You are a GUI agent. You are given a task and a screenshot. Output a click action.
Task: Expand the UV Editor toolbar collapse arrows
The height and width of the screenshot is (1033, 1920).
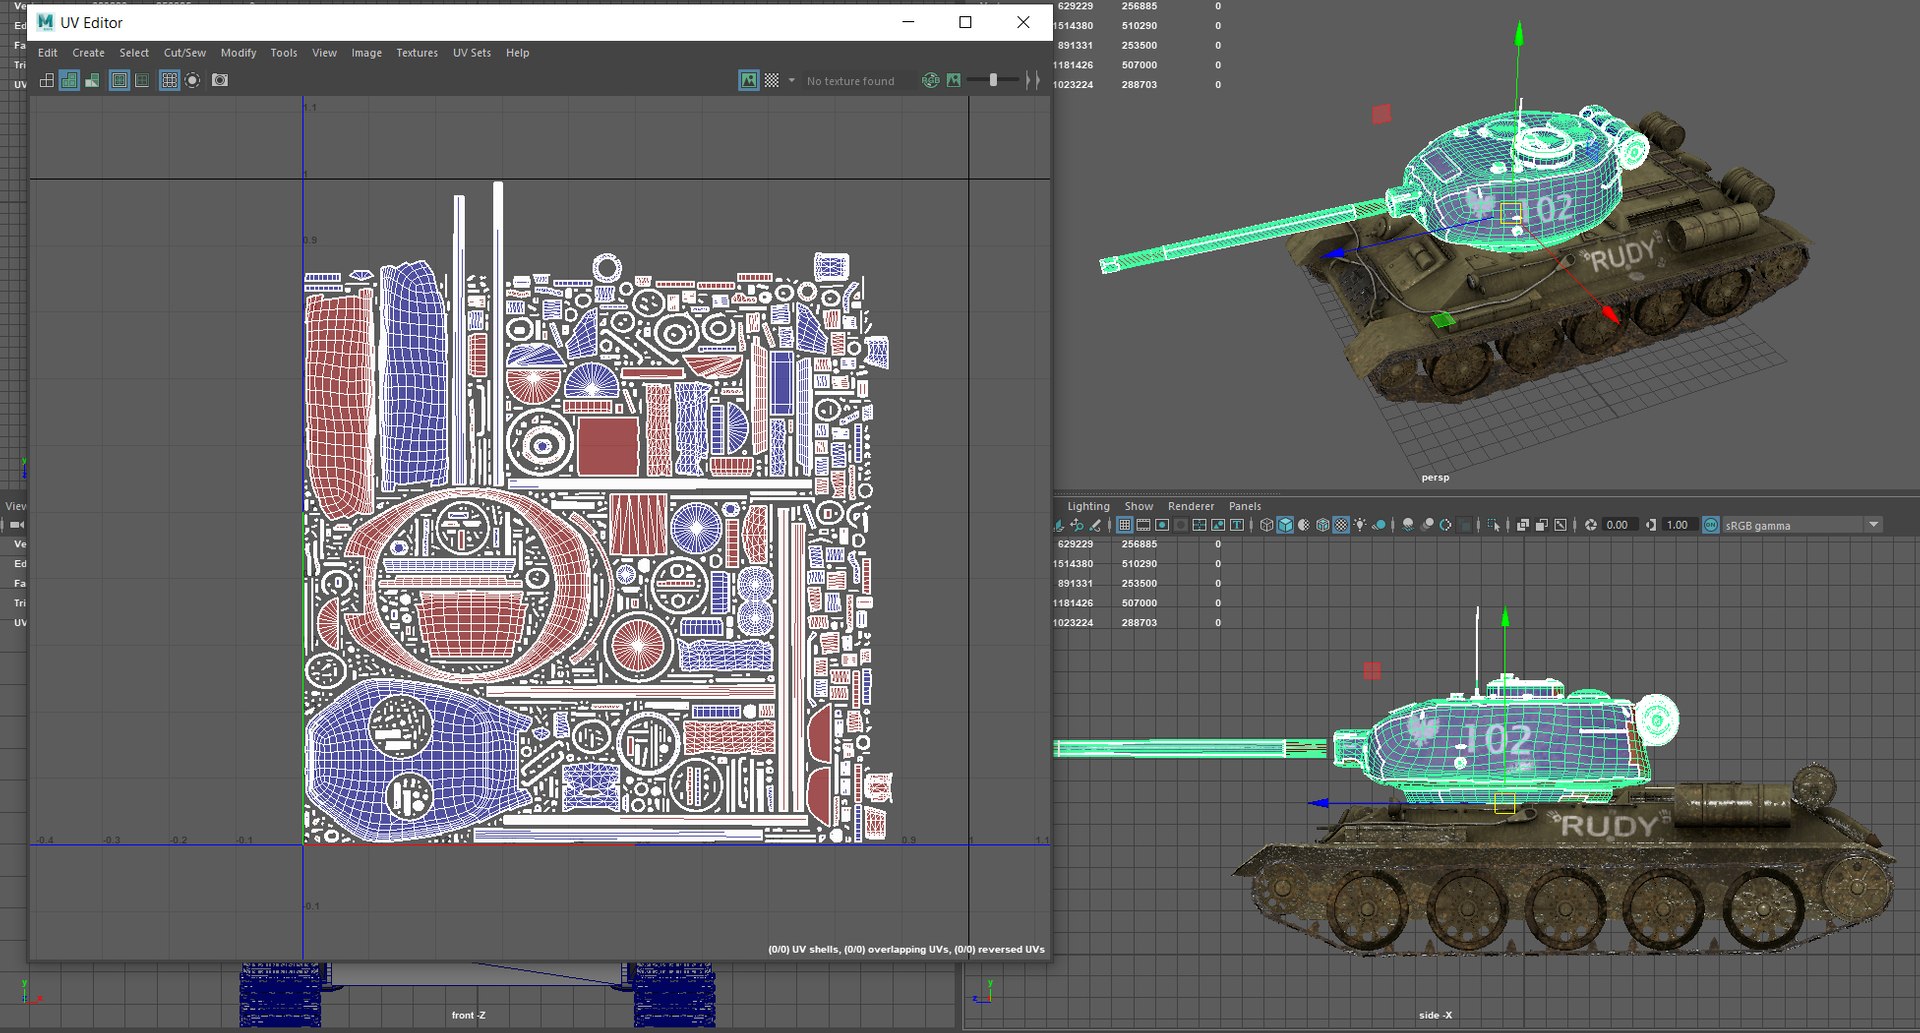[1032, 80]
